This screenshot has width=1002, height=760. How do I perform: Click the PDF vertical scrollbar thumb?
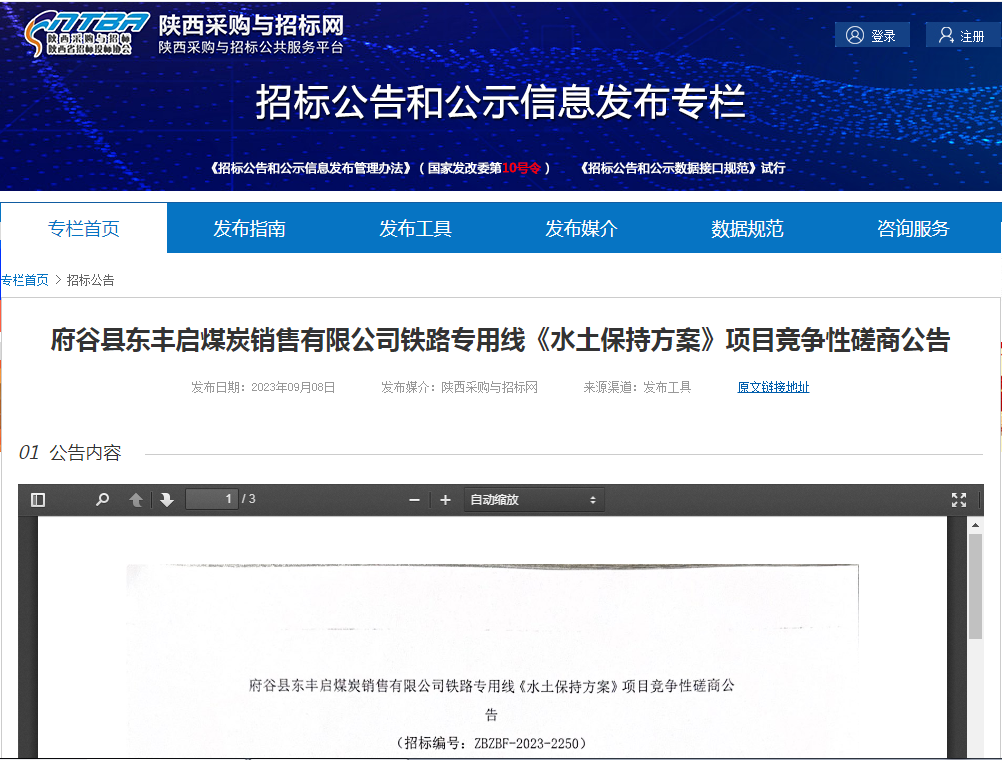[975, 586]
